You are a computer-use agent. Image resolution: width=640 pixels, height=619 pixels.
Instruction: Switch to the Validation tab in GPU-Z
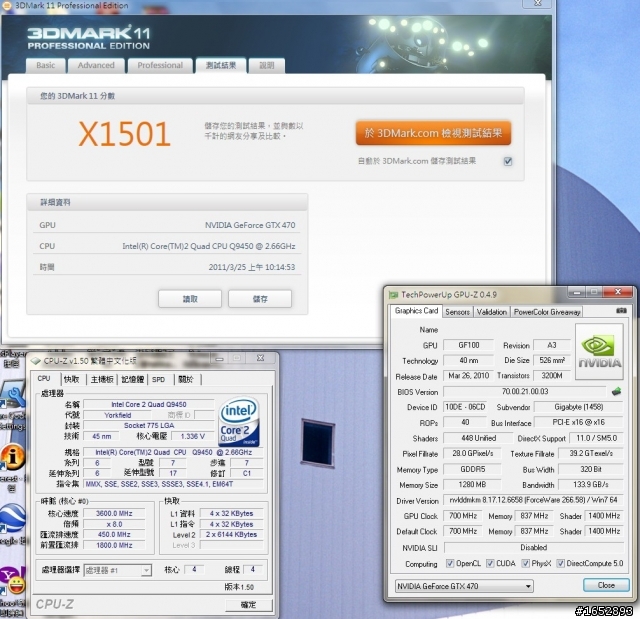coord(492,312)
